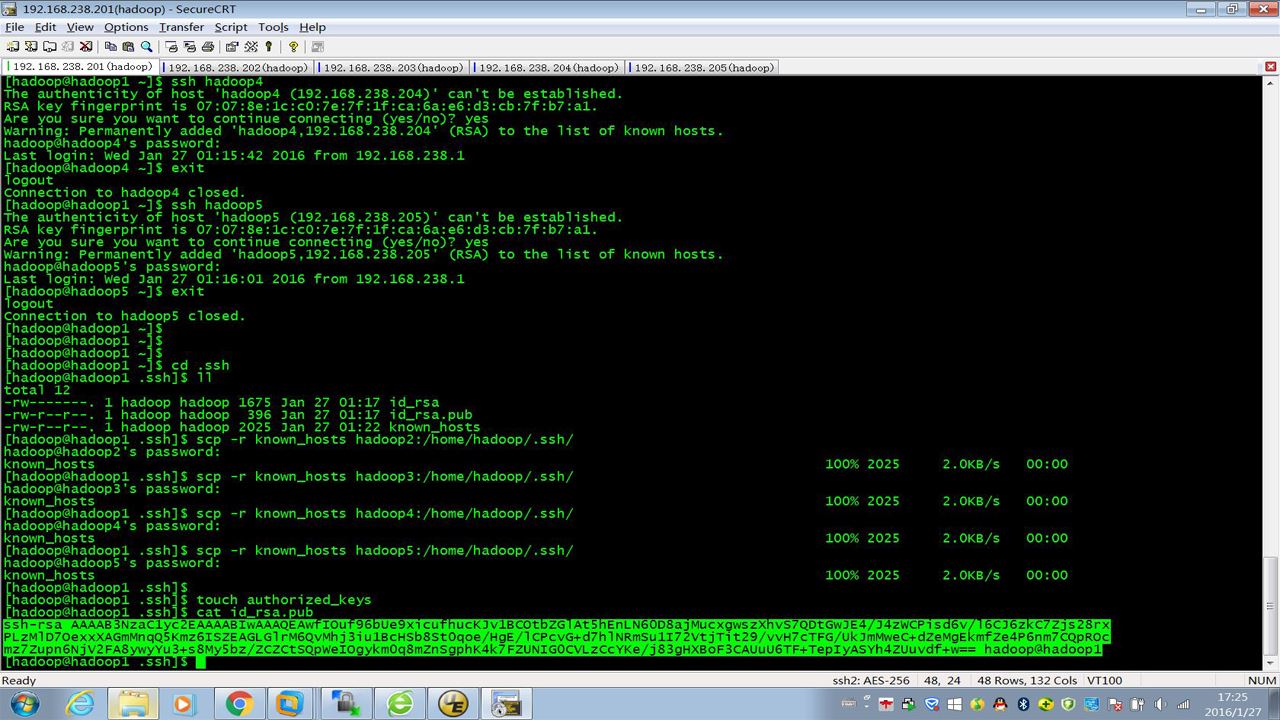This screenshot has height=720, width=1280.
Task: Click the 'touch authorized_keys' command line
Action: coord(284,600)
